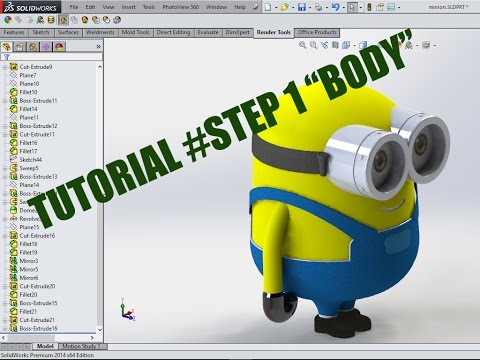Open the PropertyManager panel tab
Viewport: 480px width, 360px height.
(x=20, y=47)
